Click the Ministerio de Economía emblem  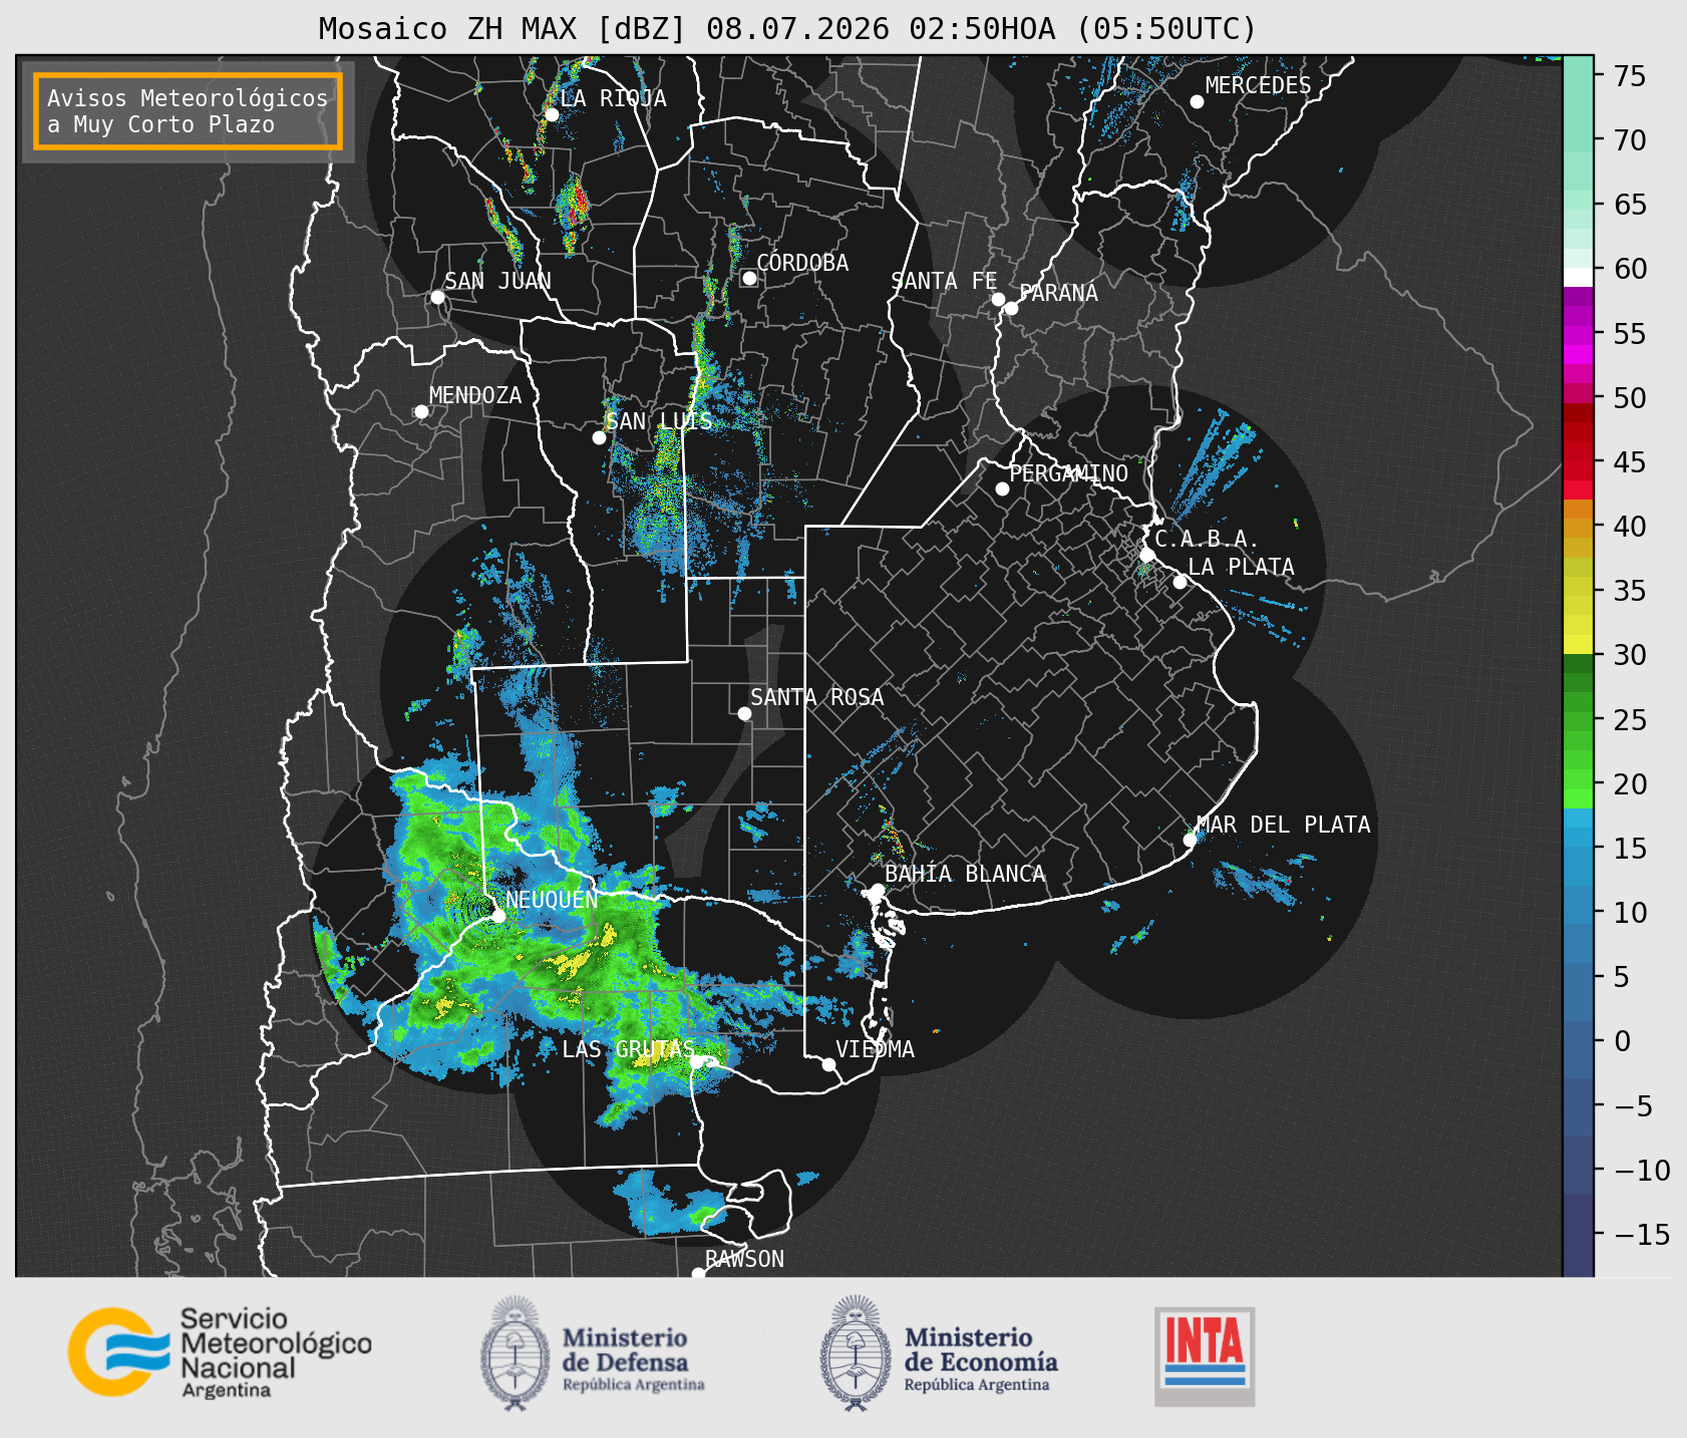[x=855, y=1353]
